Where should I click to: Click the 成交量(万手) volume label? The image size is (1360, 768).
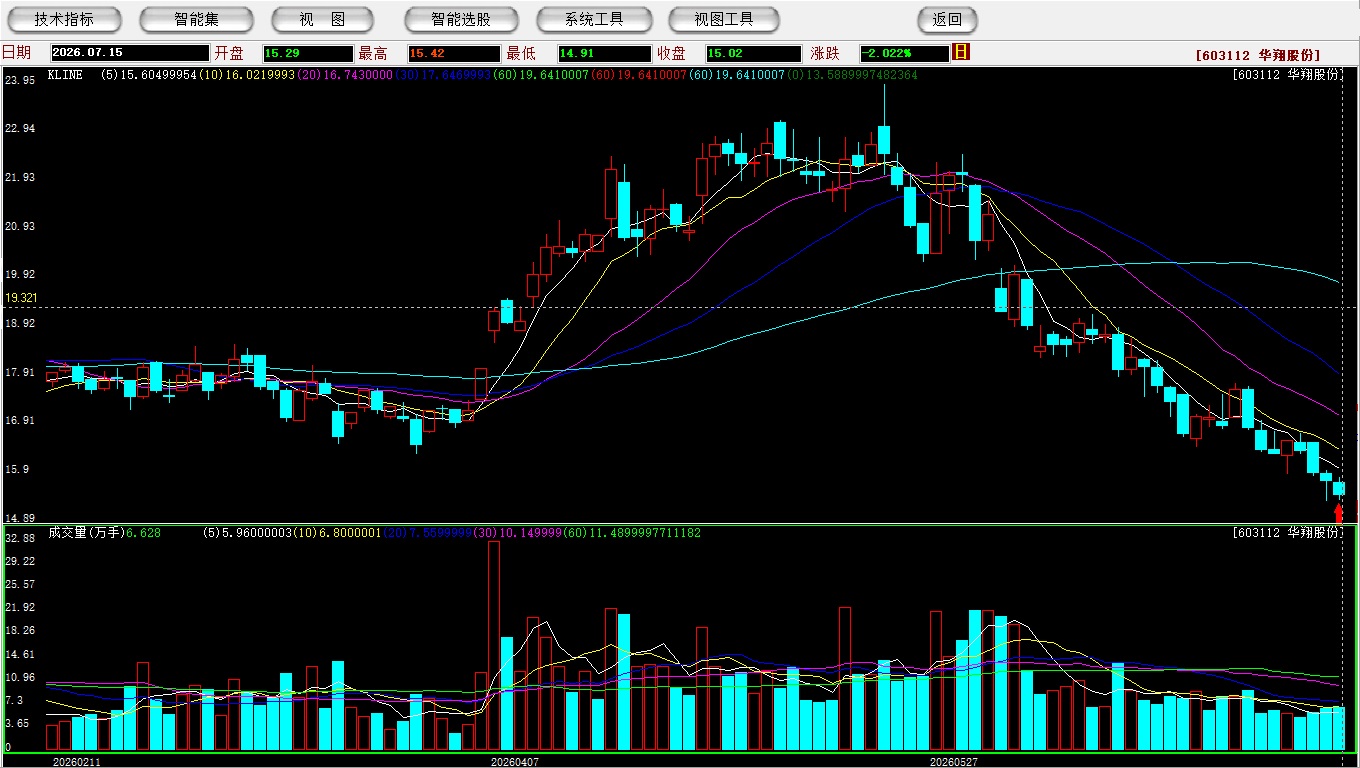coord(85,533)
